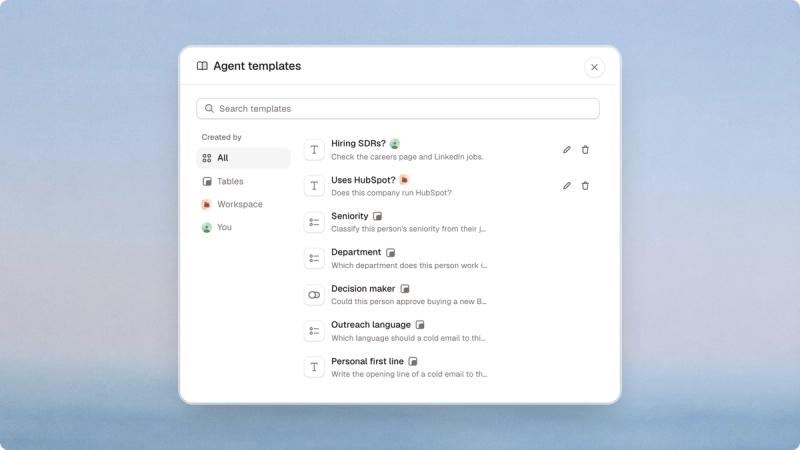Filter templates by Workspace

[x=243, y=204]
